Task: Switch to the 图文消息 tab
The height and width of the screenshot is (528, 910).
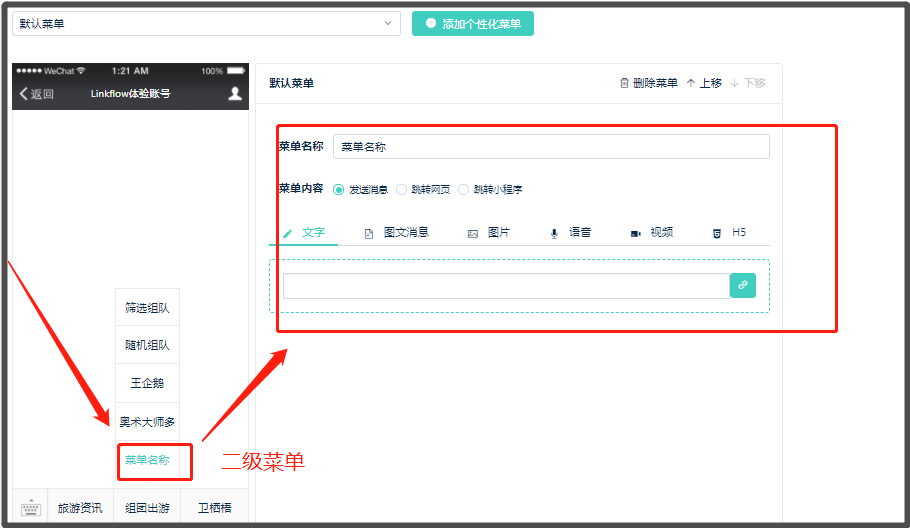Action: point(396,233)
